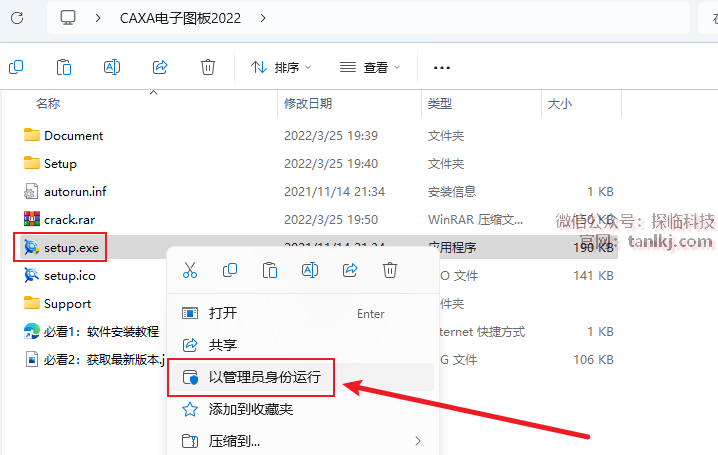Image resolution: width=718 pixels, height=455 pixels.
Task: Select the Support folder
Action: 67,304
